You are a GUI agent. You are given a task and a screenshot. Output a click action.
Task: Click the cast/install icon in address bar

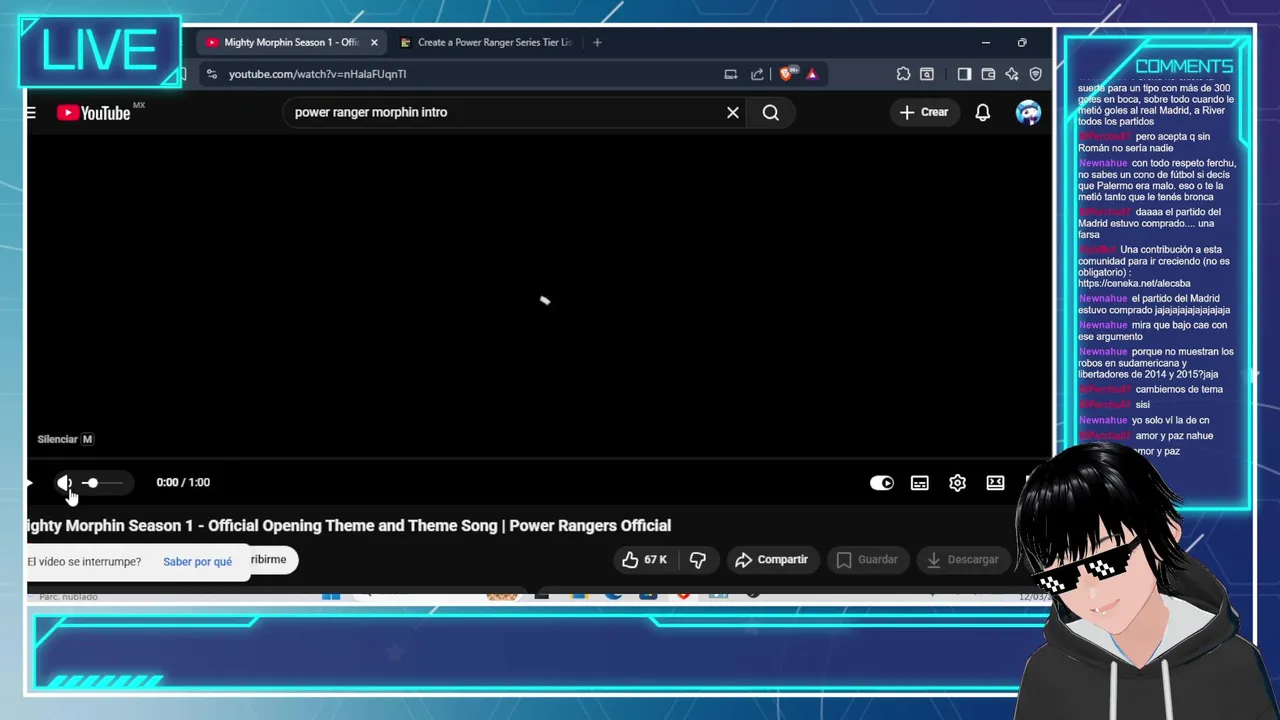coord(731,74)
